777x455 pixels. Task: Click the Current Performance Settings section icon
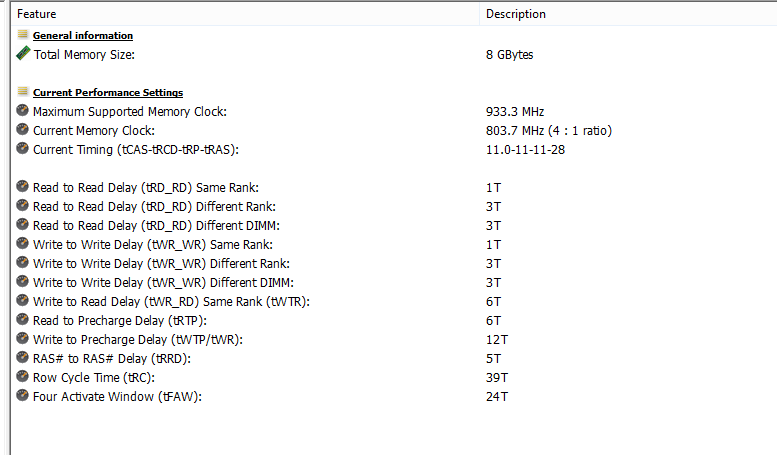click(x=23, y=91)
